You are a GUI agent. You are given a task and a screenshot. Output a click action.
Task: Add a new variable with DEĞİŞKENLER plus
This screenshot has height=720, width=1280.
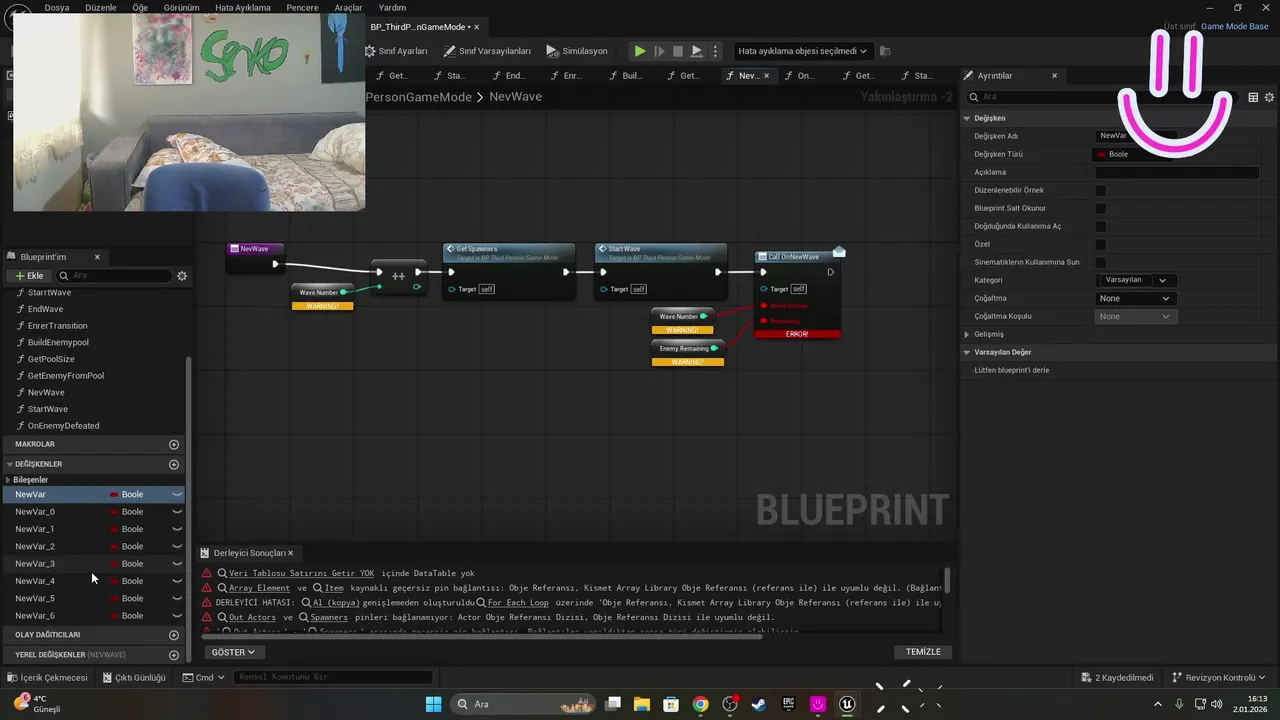pyautogui.click(x=174, y=464)
